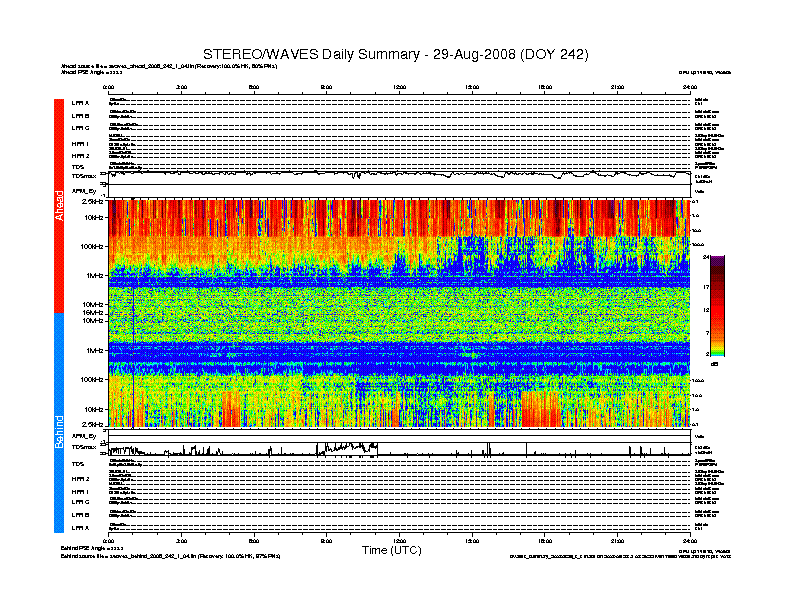Viewport: 792px width, 612px height.
Task: Click the 24 value on the color scale
Action: point(706,258)
